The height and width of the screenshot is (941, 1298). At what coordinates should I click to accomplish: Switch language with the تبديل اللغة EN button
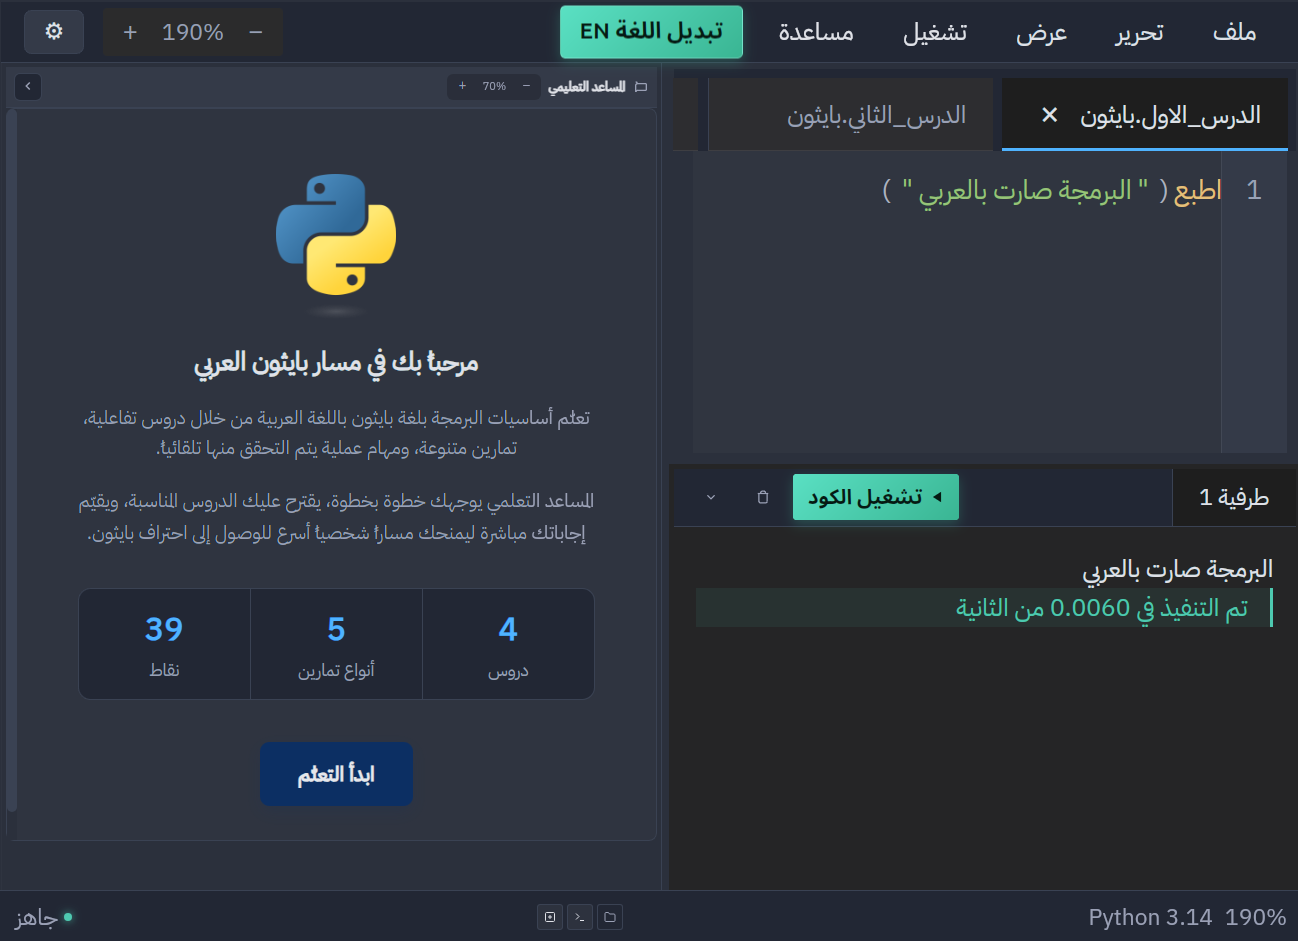[x=651, y=32]
